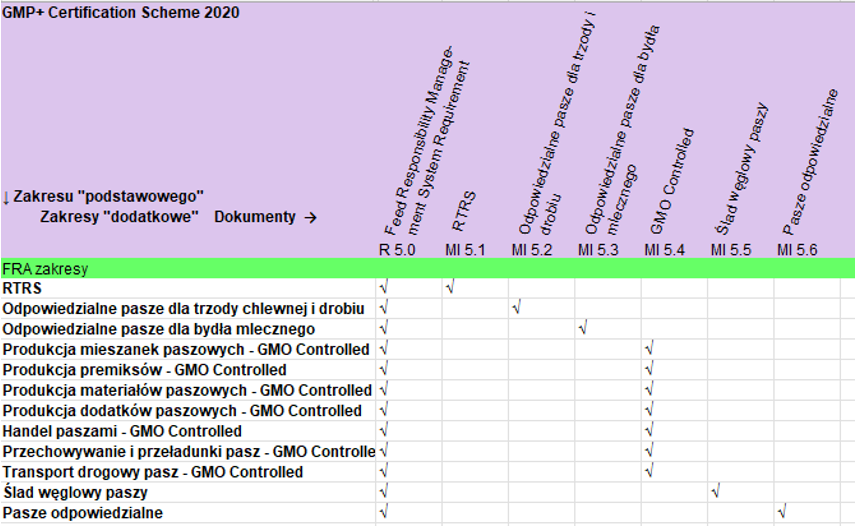Select the rotated RTRS column header
857x526 pixels.
click(x=465, y=208)
